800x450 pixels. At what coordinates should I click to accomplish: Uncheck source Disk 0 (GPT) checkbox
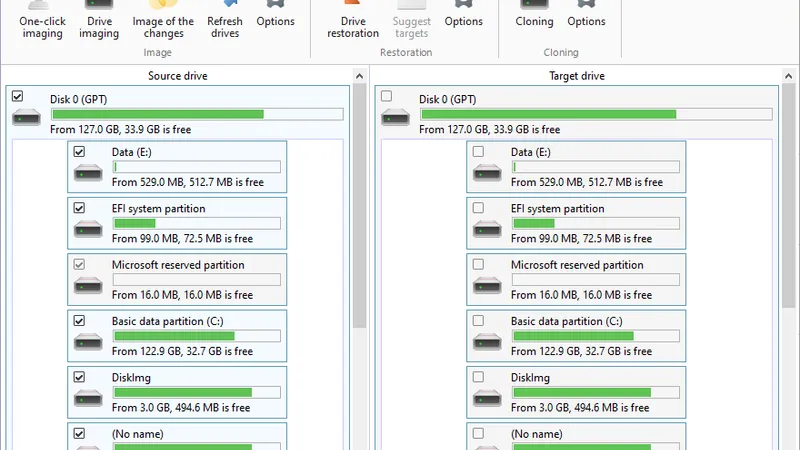coord(18,96)
